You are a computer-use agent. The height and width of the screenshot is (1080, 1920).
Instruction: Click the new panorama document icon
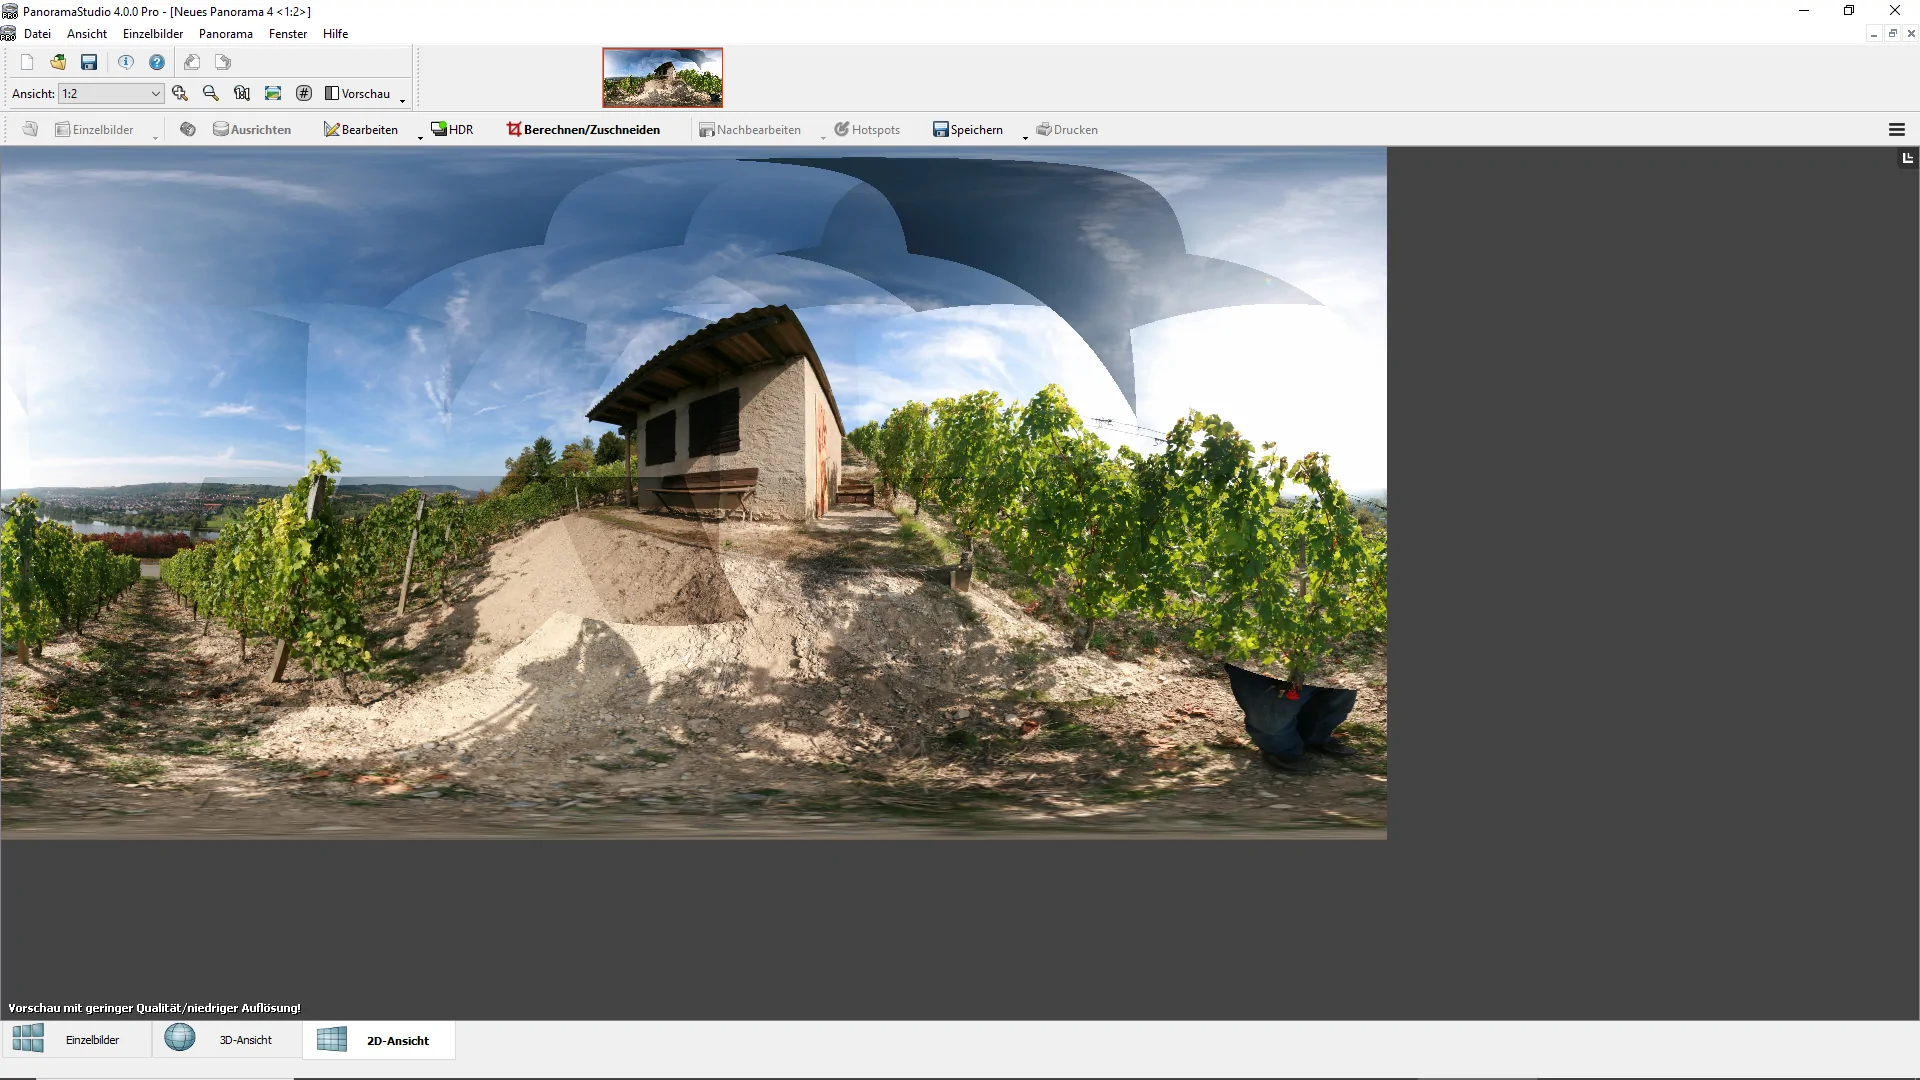[27, 62]
